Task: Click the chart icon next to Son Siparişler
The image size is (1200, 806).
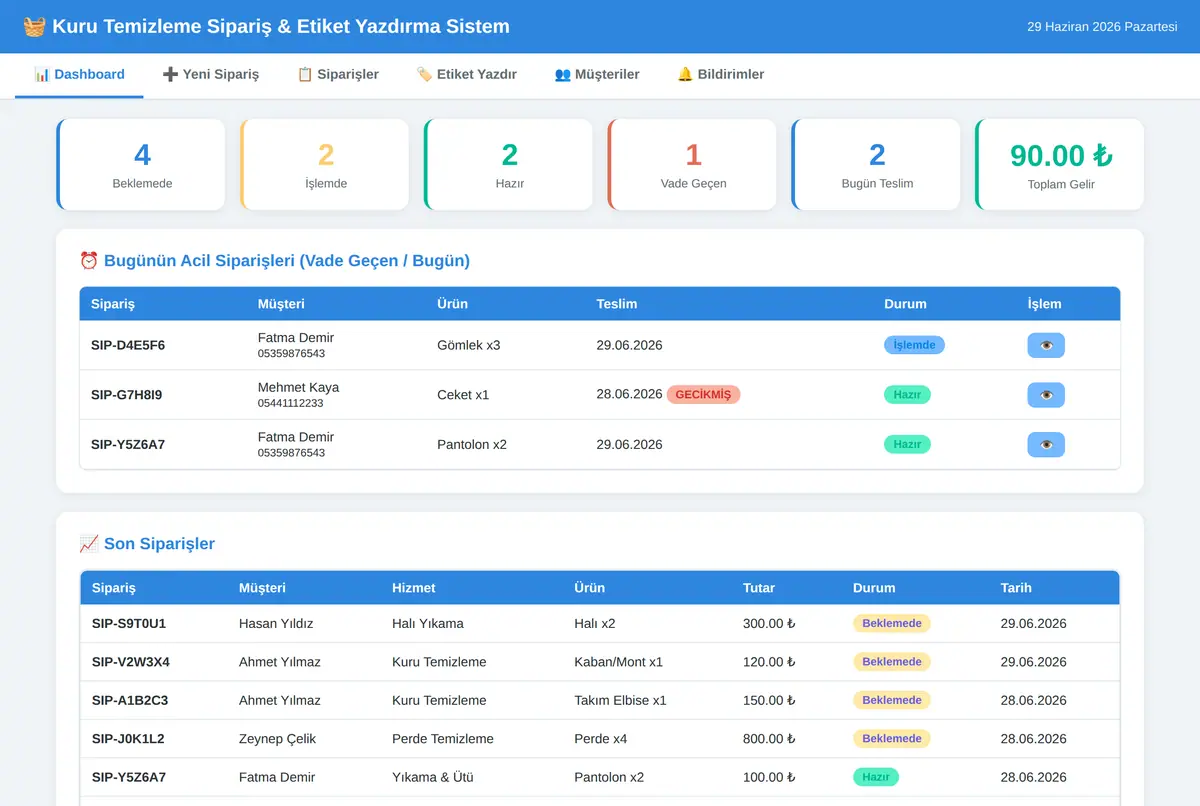Action: (89, 544)
